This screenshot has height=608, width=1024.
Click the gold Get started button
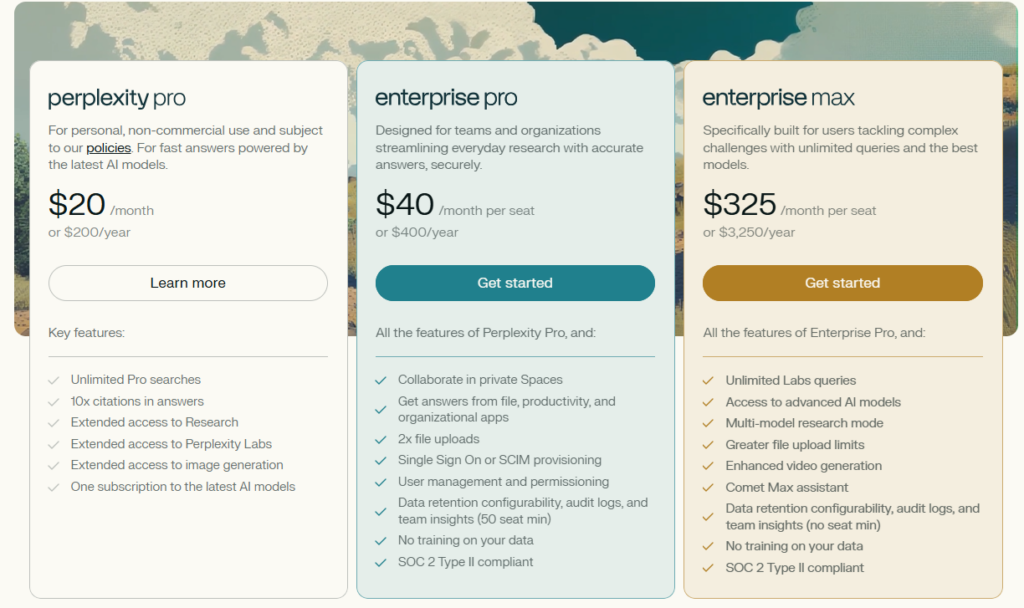[843, 283]
